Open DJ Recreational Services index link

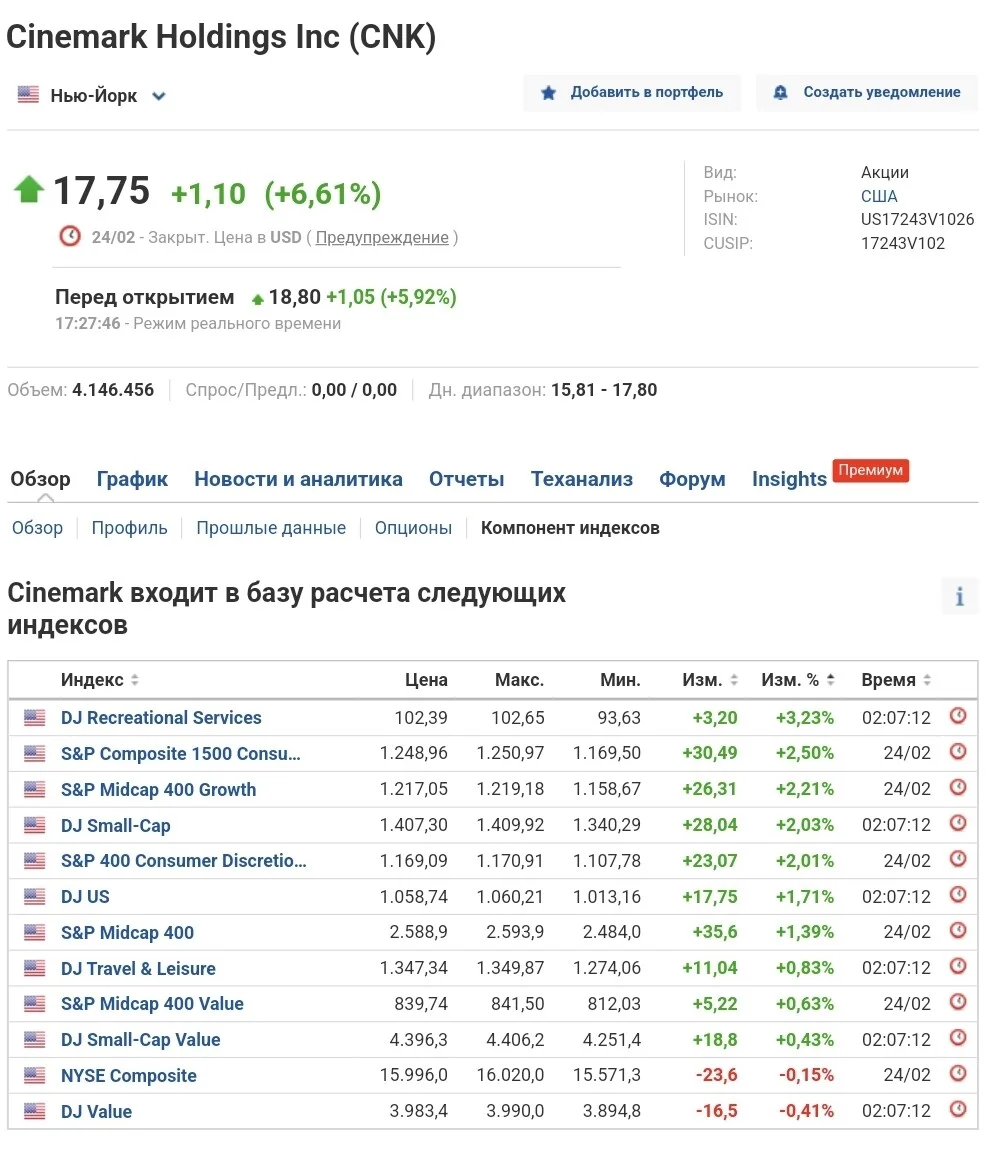pyautogui.click(x=161, y=718)
